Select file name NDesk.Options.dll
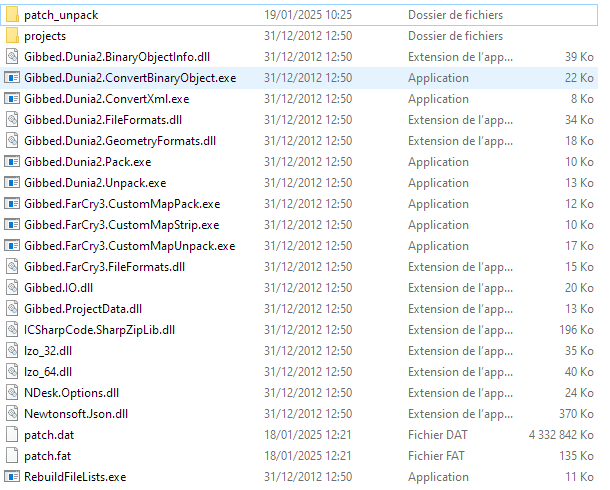This screenshot has width=610, height=490. 72,393
